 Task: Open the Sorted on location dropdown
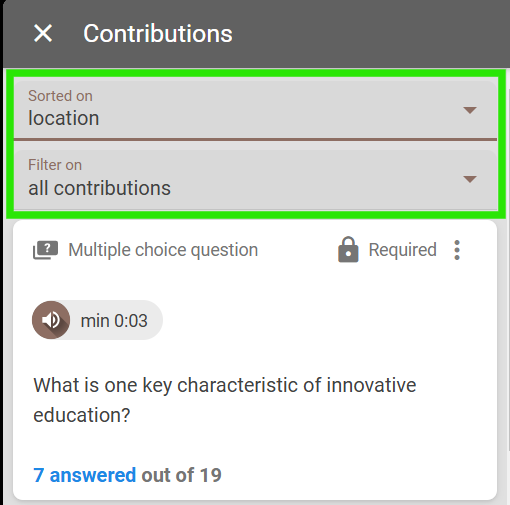coord(255,110)
